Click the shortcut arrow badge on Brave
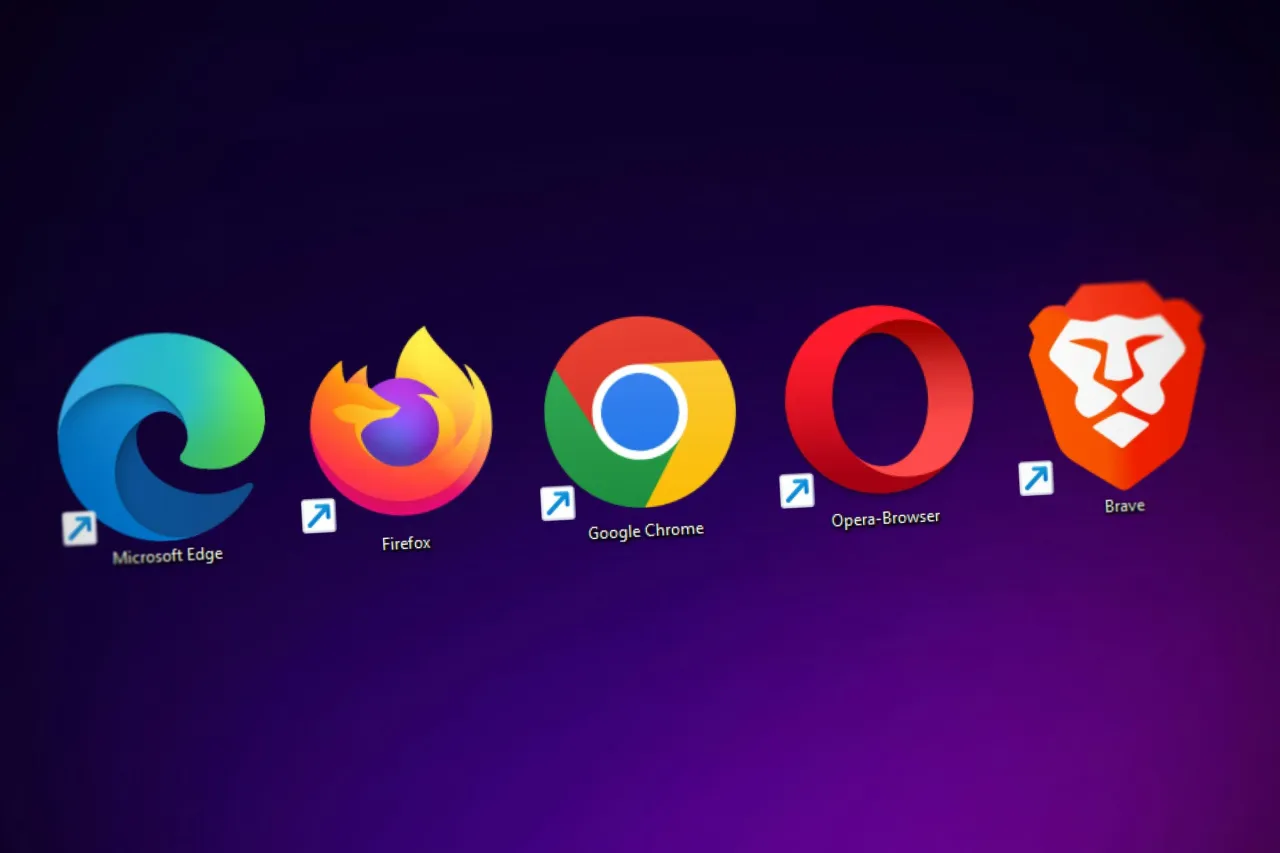Image resolution: width=1280 pixels, height=853 pixels. coord(1035,479)
